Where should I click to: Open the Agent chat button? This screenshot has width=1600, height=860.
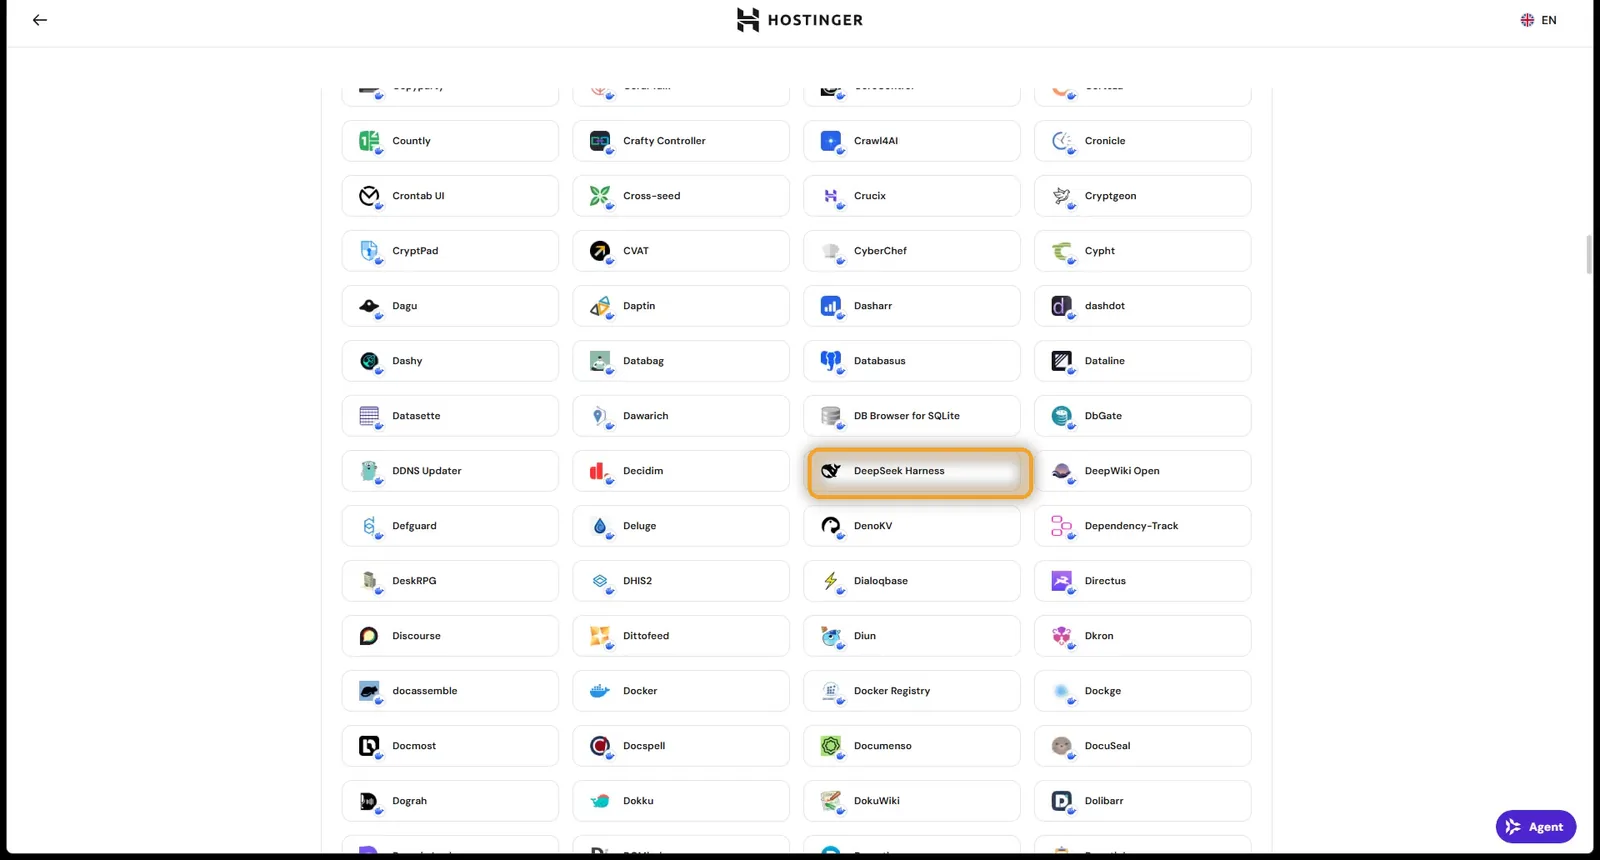[1536, 827]
